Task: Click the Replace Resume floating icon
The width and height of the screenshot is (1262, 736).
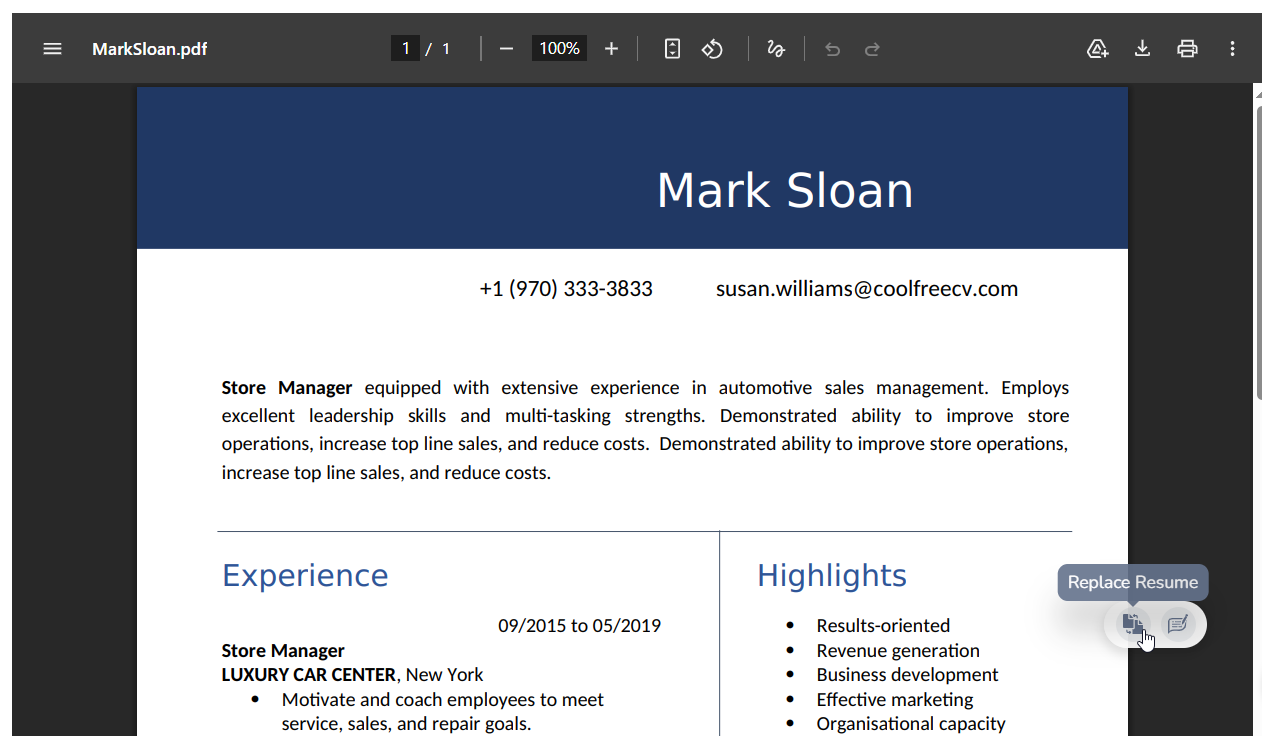Action: 1132,624
